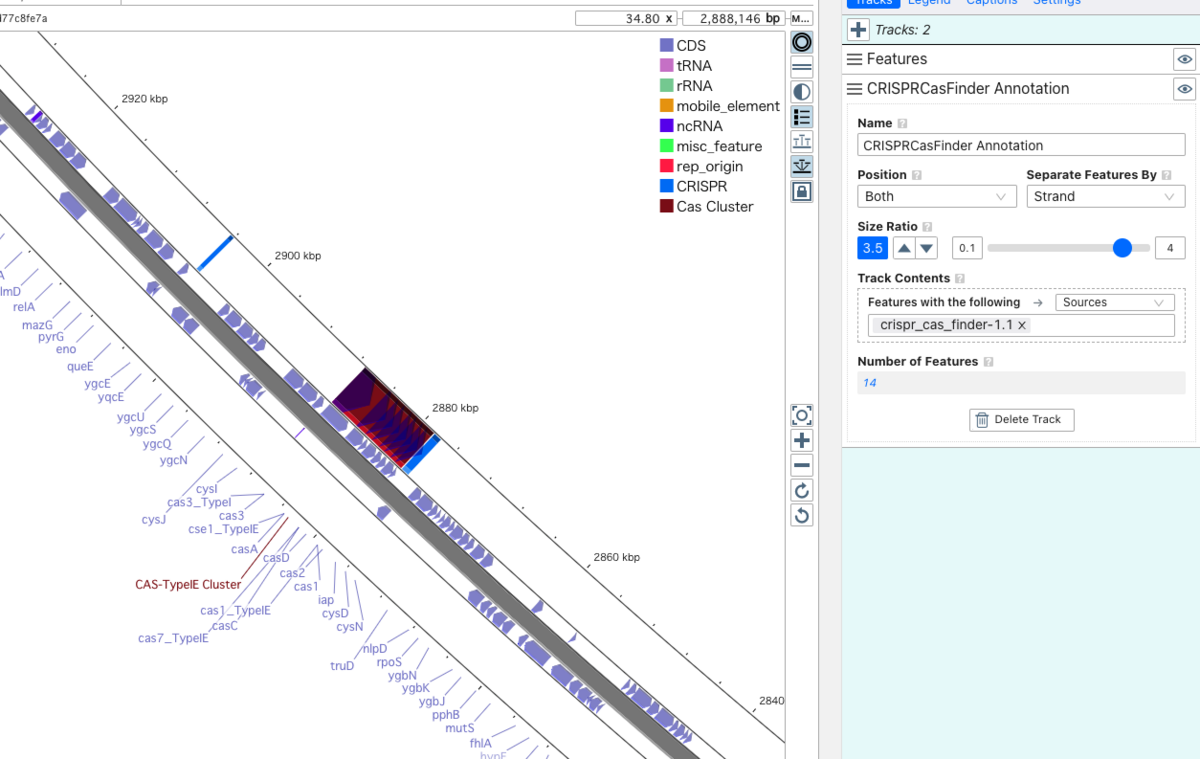Click the tRNA legend color swatch

(x=666, y=66)
